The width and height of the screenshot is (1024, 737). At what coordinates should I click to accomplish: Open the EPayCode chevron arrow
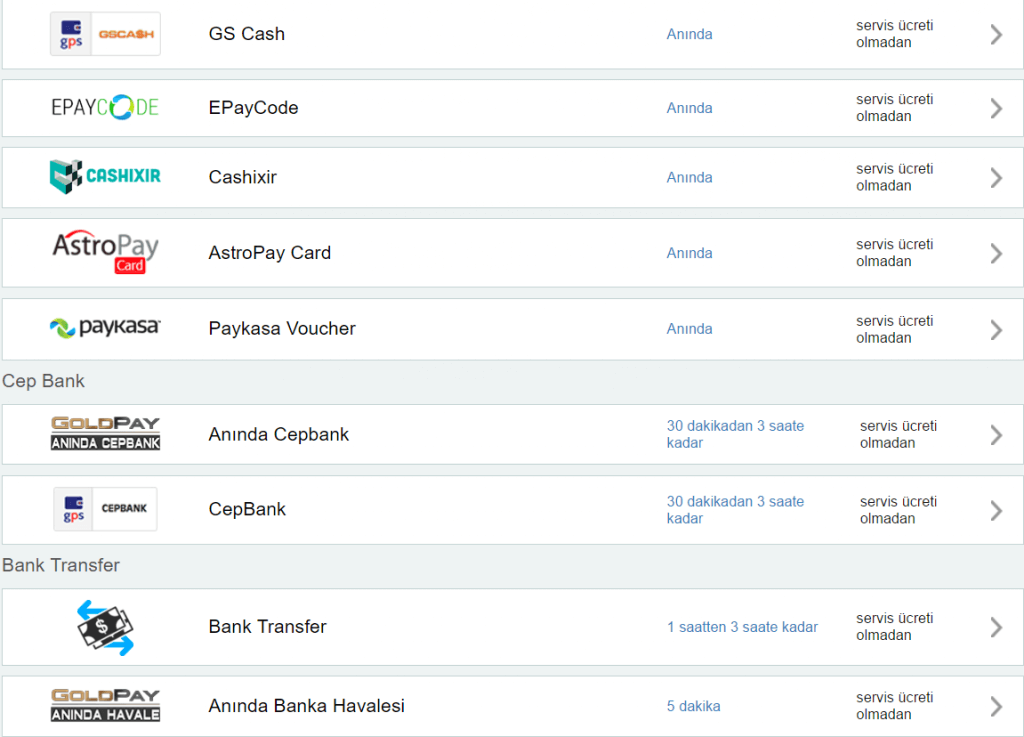click(x=996, y=108)
